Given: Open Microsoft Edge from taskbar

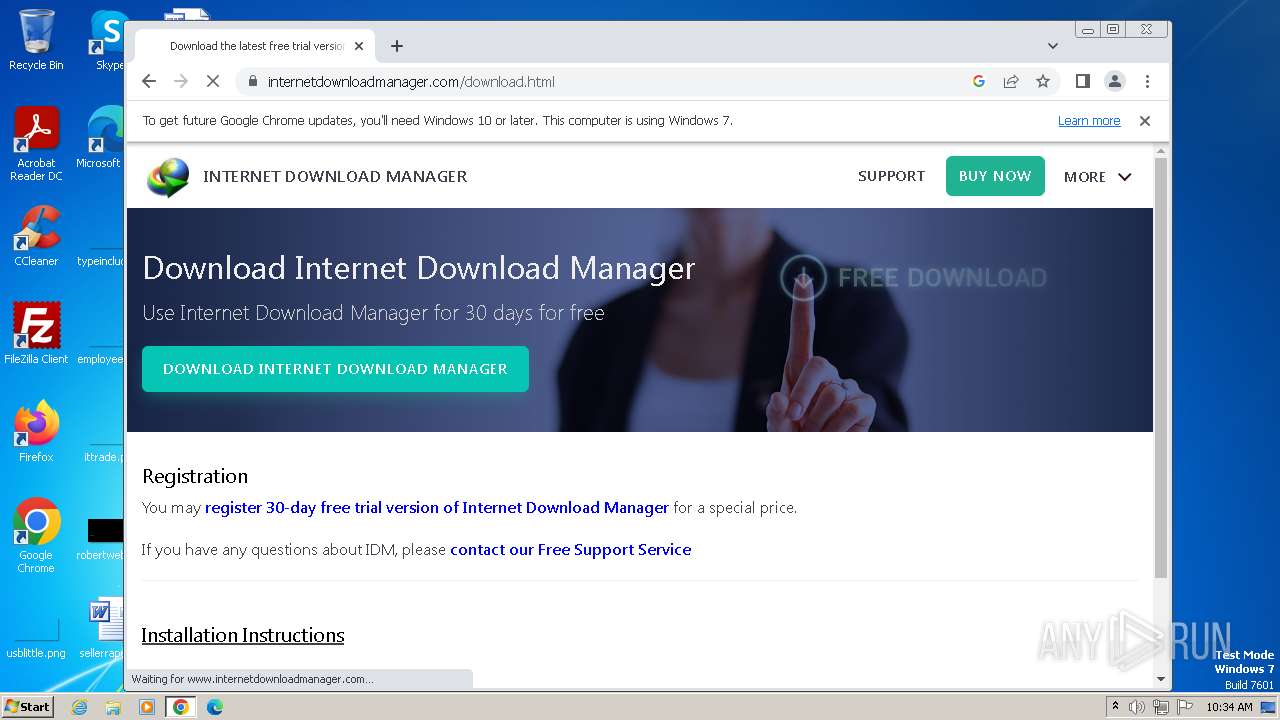Looking at the screenshot, I should [x=215, y=707].
